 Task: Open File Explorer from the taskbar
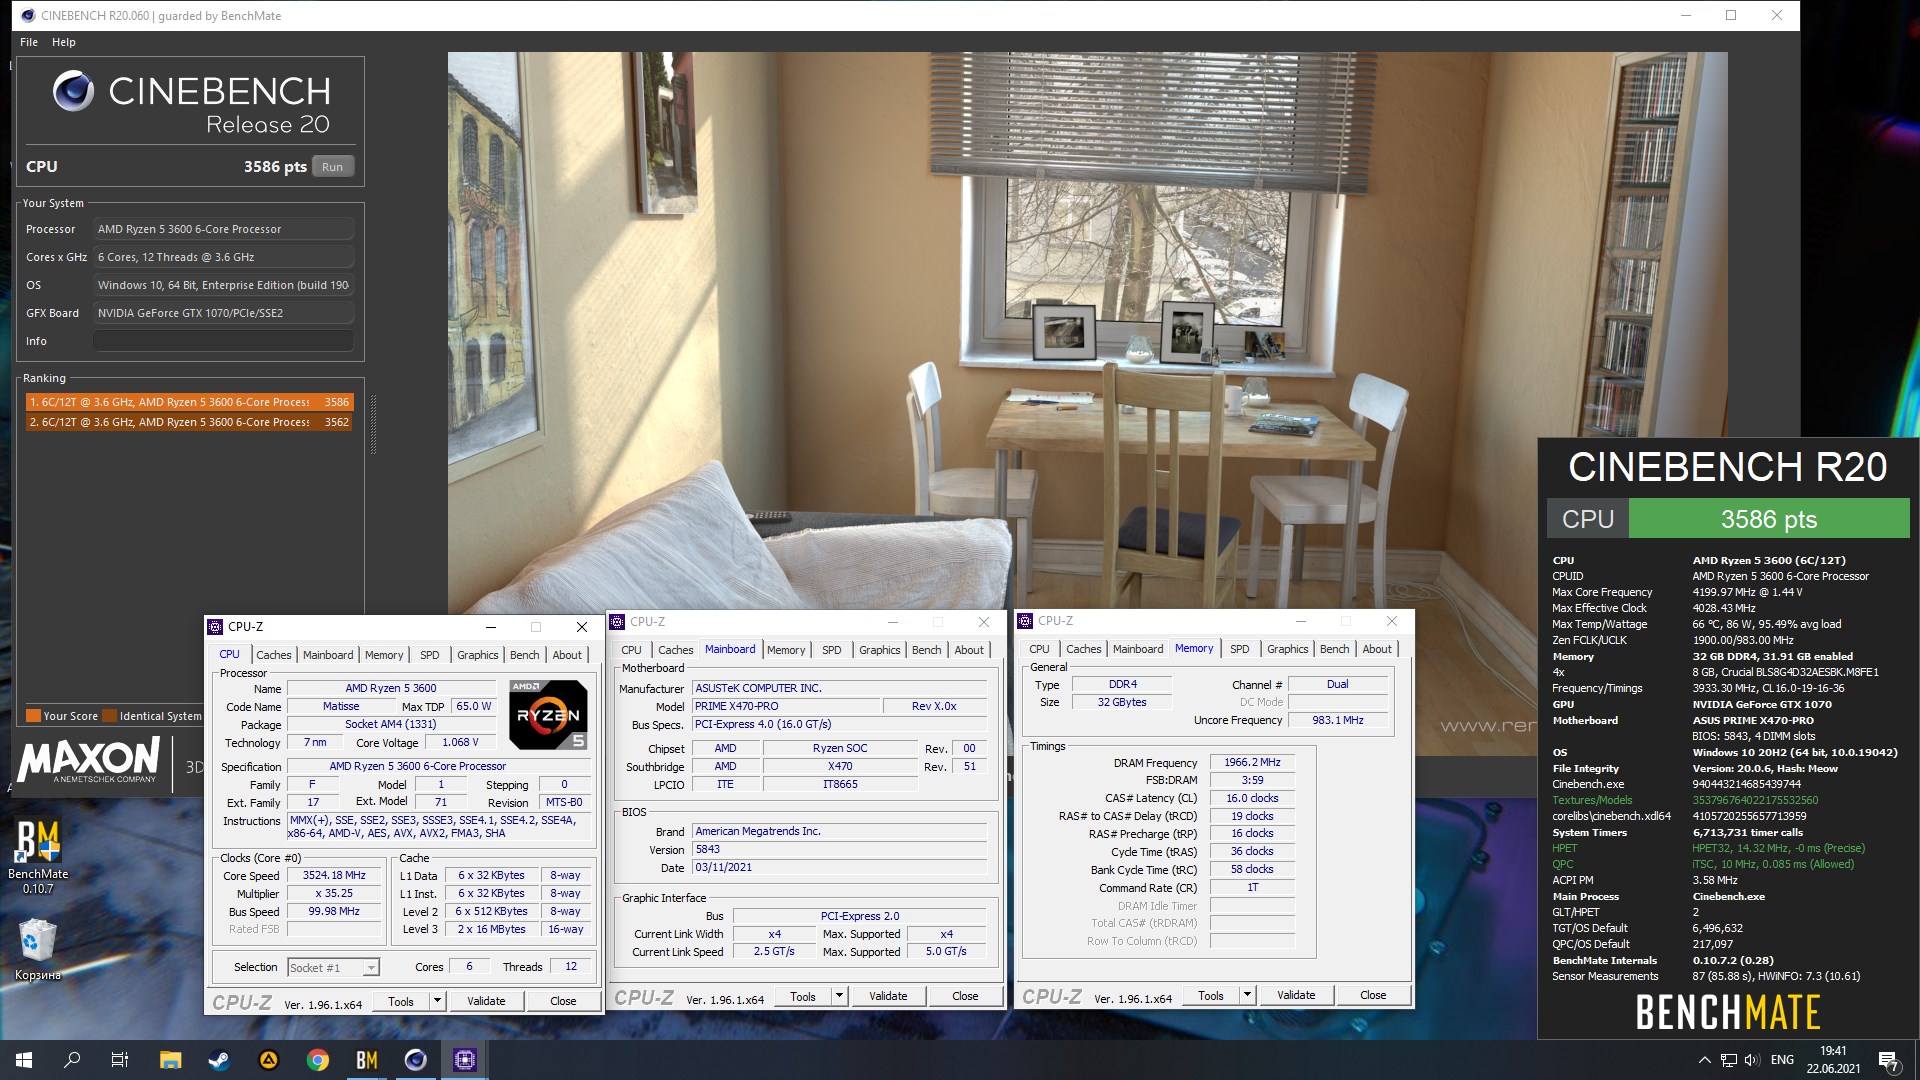[x=170, y=1060]
